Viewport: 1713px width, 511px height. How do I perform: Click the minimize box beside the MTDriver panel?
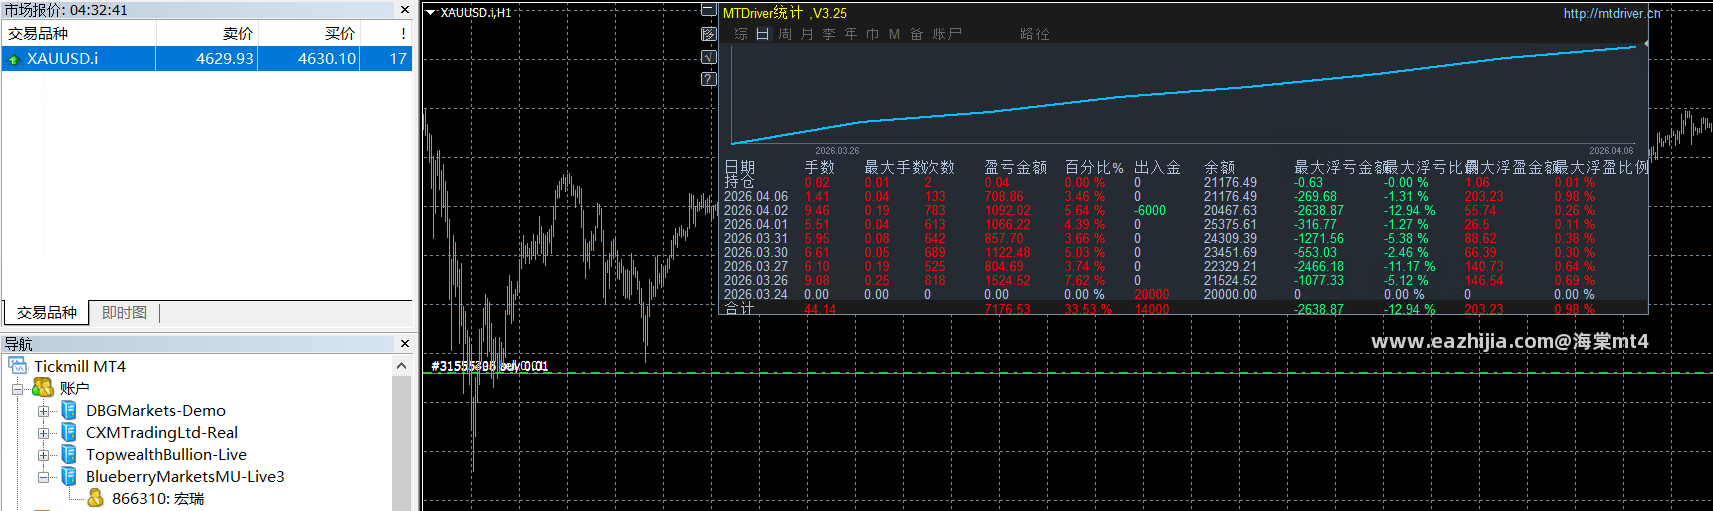tap(708, 11)
